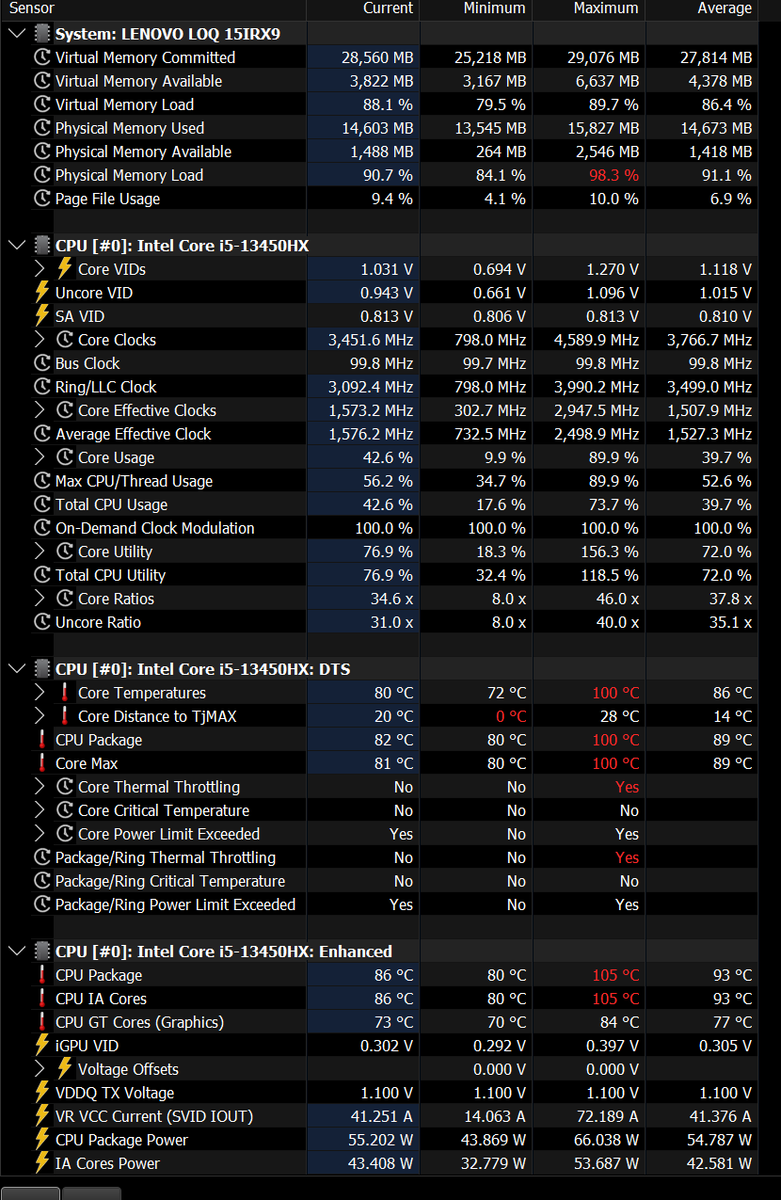Click the clock icon beside Virtual Memory Load

[x=42, y=105]
